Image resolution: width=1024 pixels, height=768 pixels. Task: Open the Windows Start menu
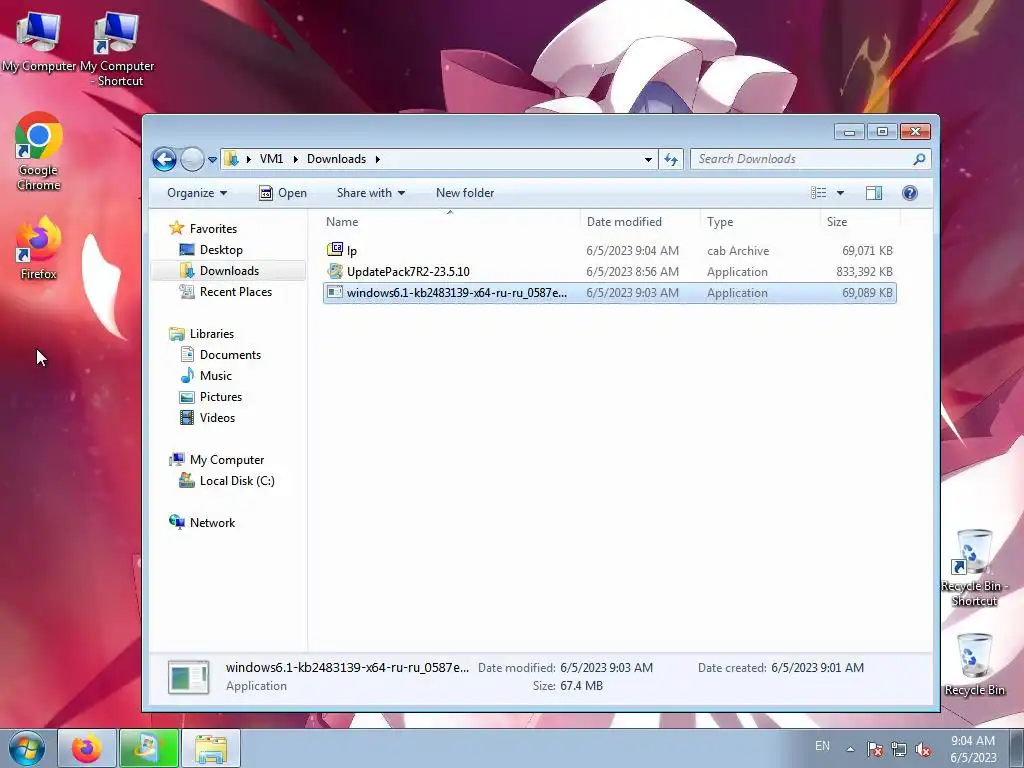tap(27, 748)
